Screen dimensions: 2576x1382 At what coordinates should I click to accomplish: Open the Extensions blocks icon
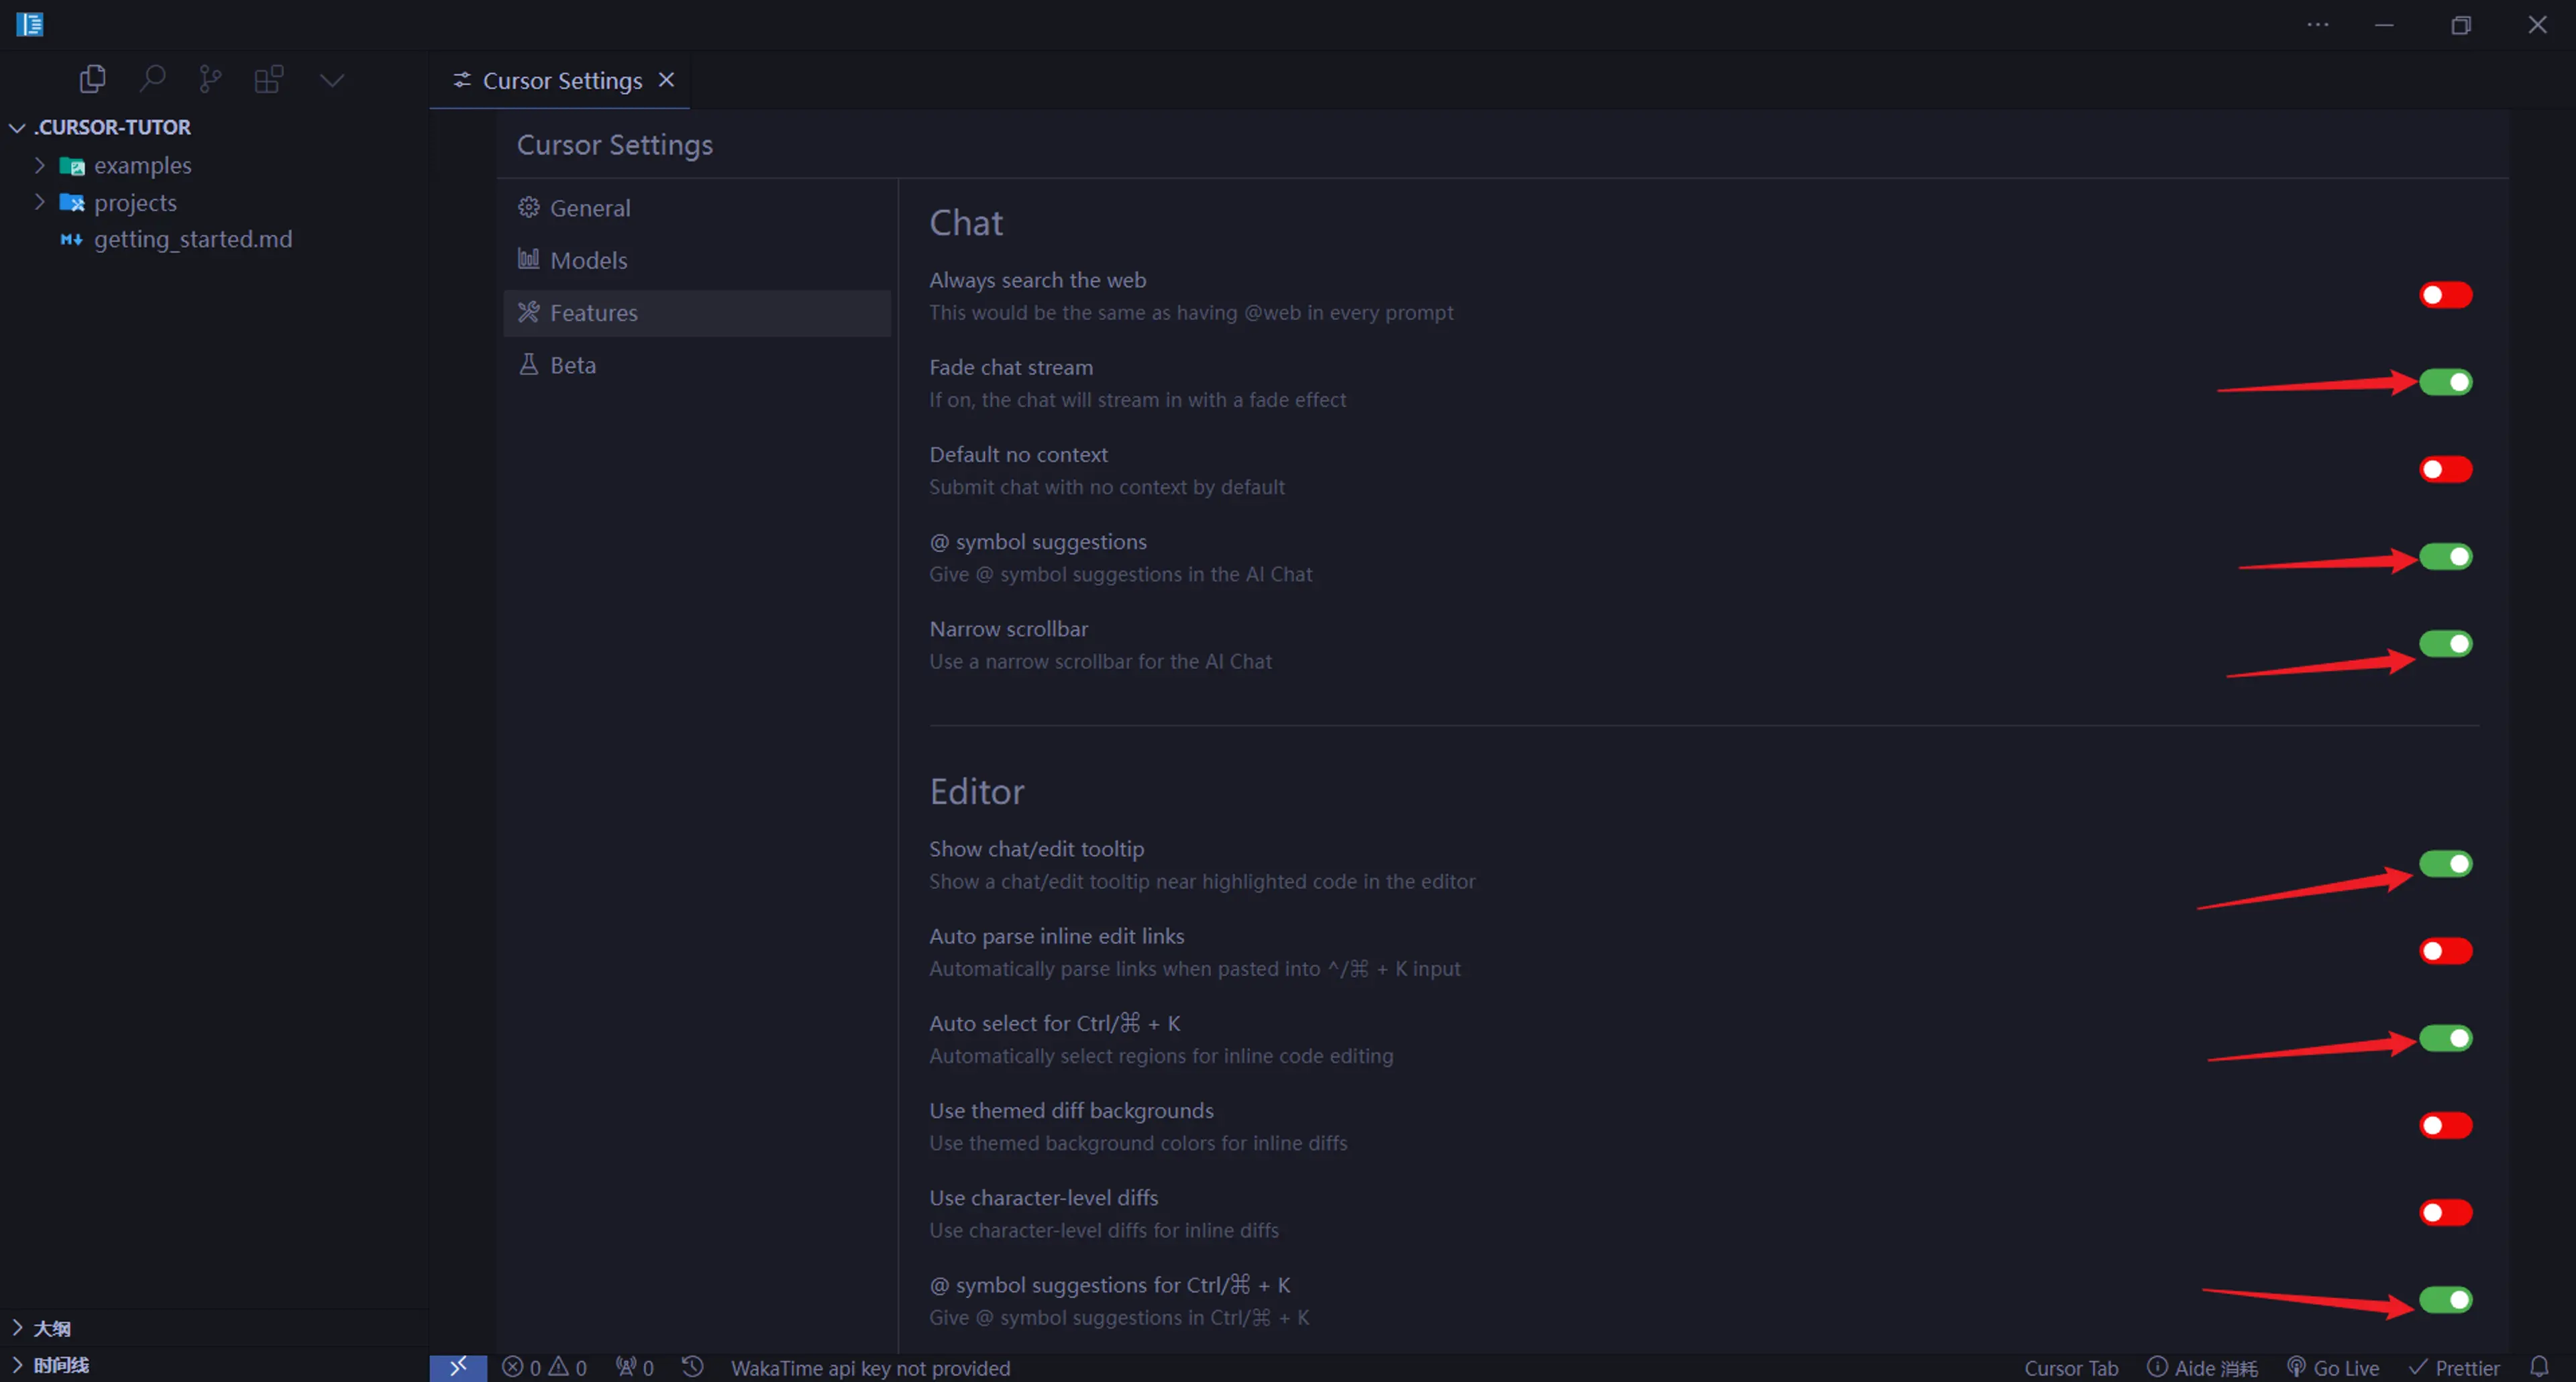point(269,79)
